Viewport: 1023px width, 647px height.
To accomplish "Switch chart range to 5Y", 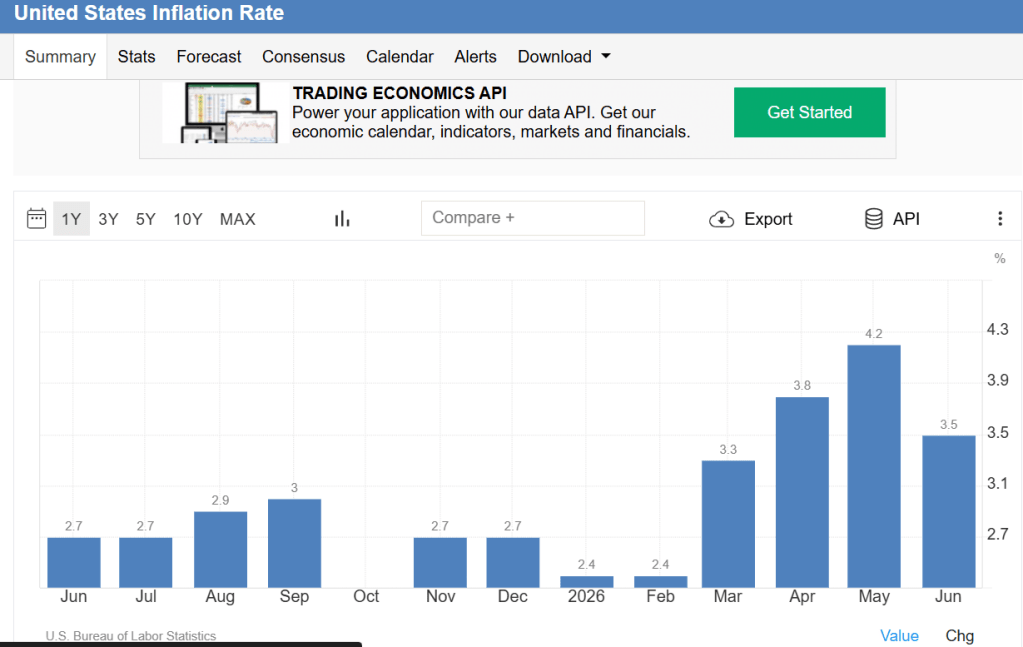I will (145, 219).
